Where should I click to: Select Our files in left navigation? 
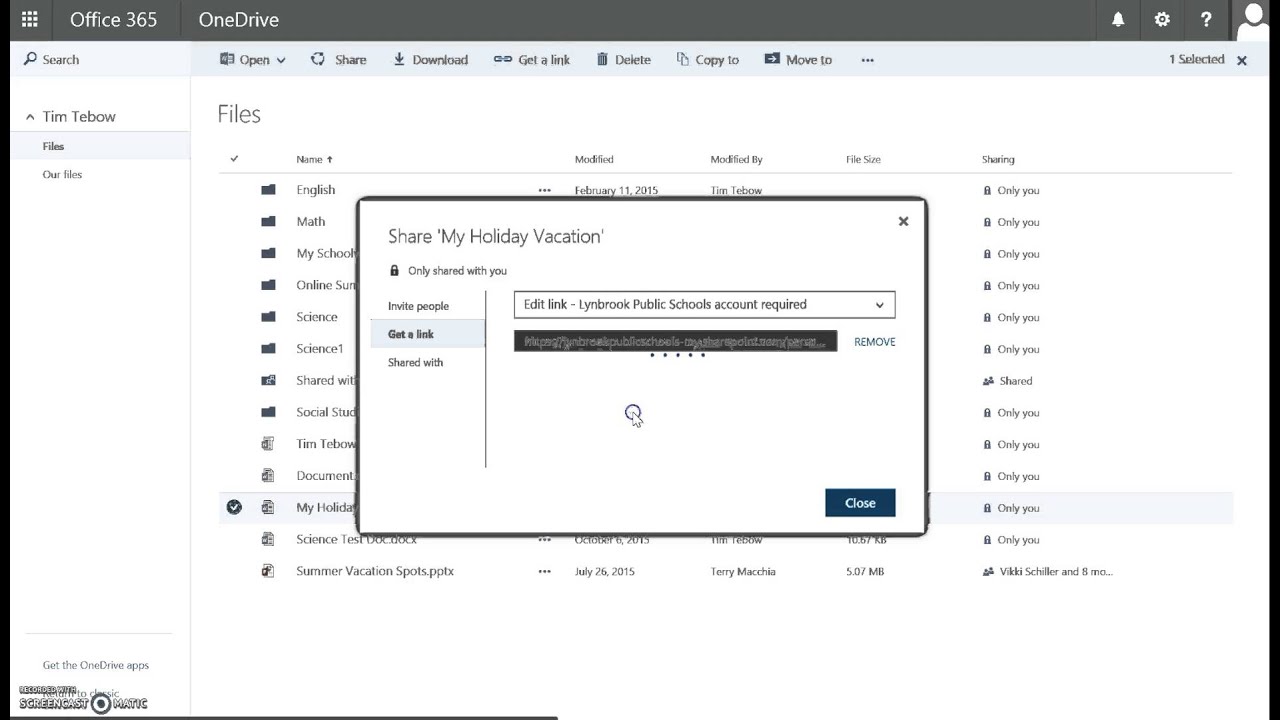pyautogui.click(x=62, y=174)
